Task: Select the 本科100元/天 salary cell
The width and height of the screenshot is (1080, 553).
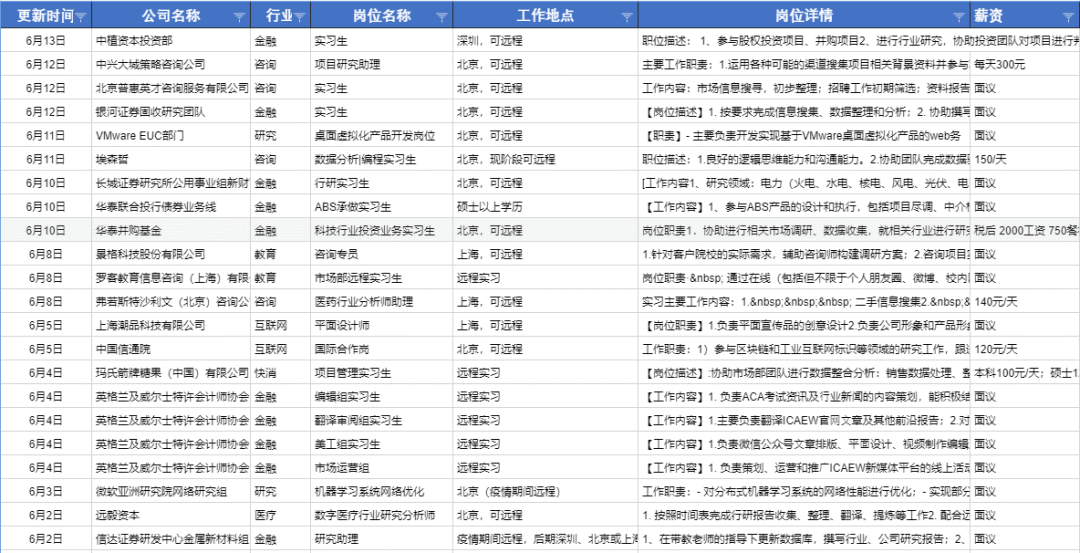Action: pos(1025,373)
